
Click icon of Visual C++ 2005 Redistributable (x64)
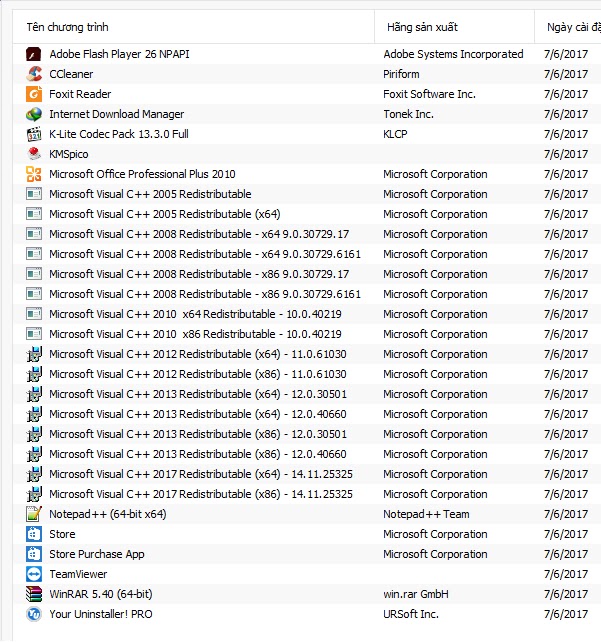[x=34, y=214]
